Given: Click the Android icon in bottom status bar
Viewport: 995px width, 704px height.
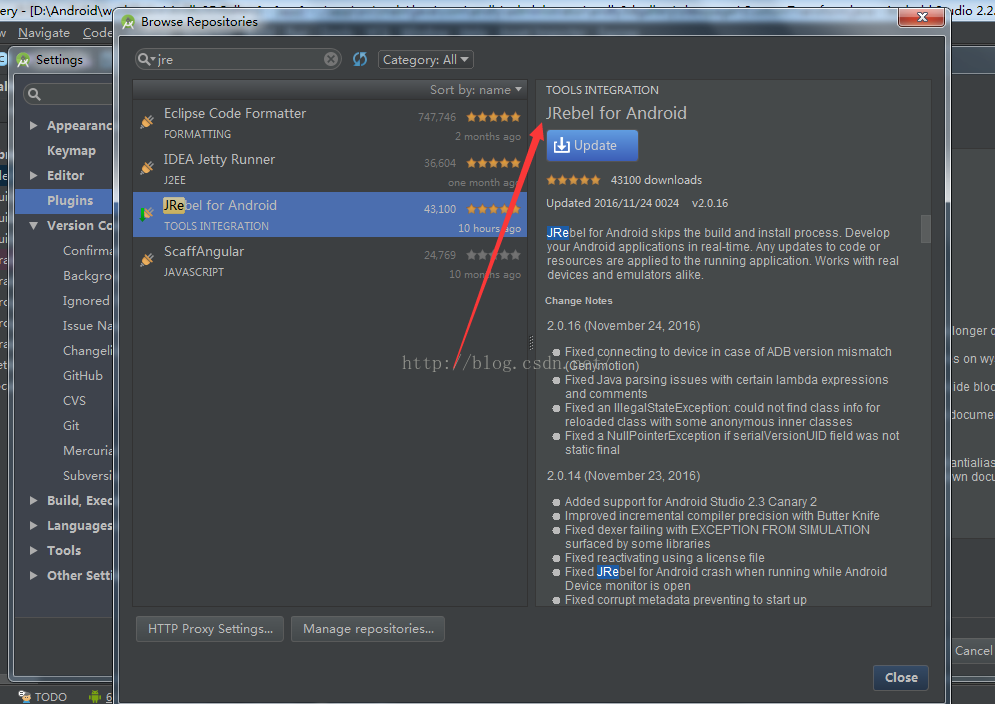Looking at the screenshot, I should 95,696.
